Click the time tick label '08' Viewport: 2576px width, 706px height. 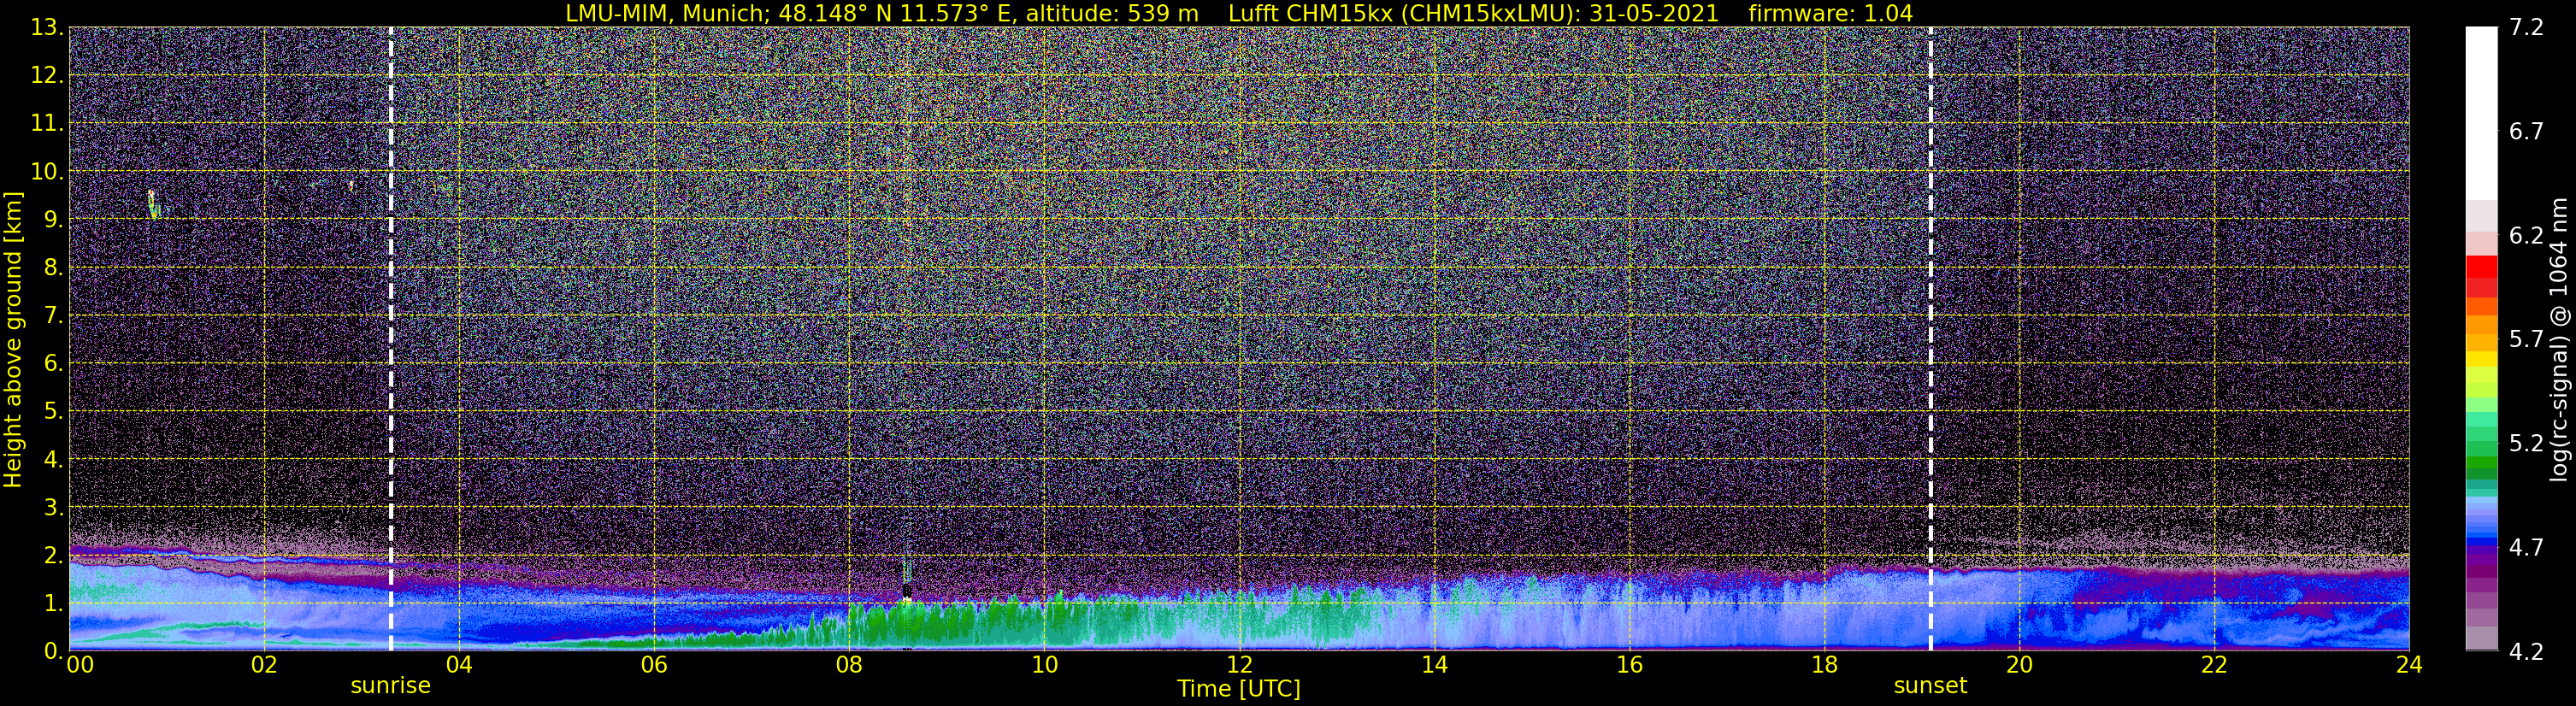click(849, 665)
